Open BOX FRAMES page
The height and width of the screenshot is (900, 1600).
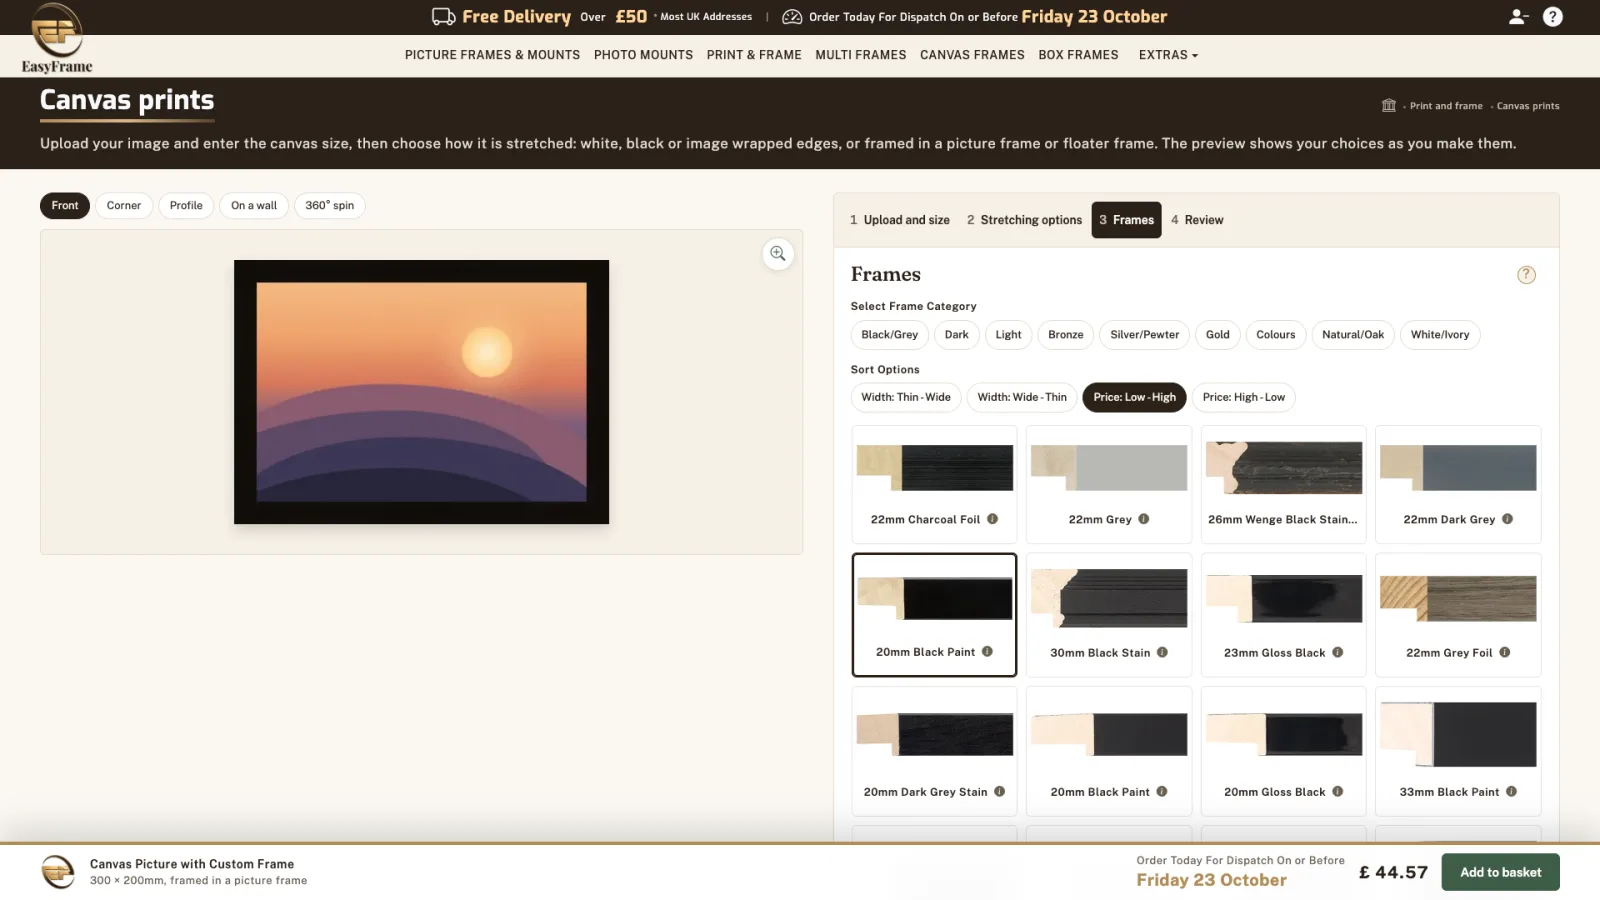coord(1078,55)
